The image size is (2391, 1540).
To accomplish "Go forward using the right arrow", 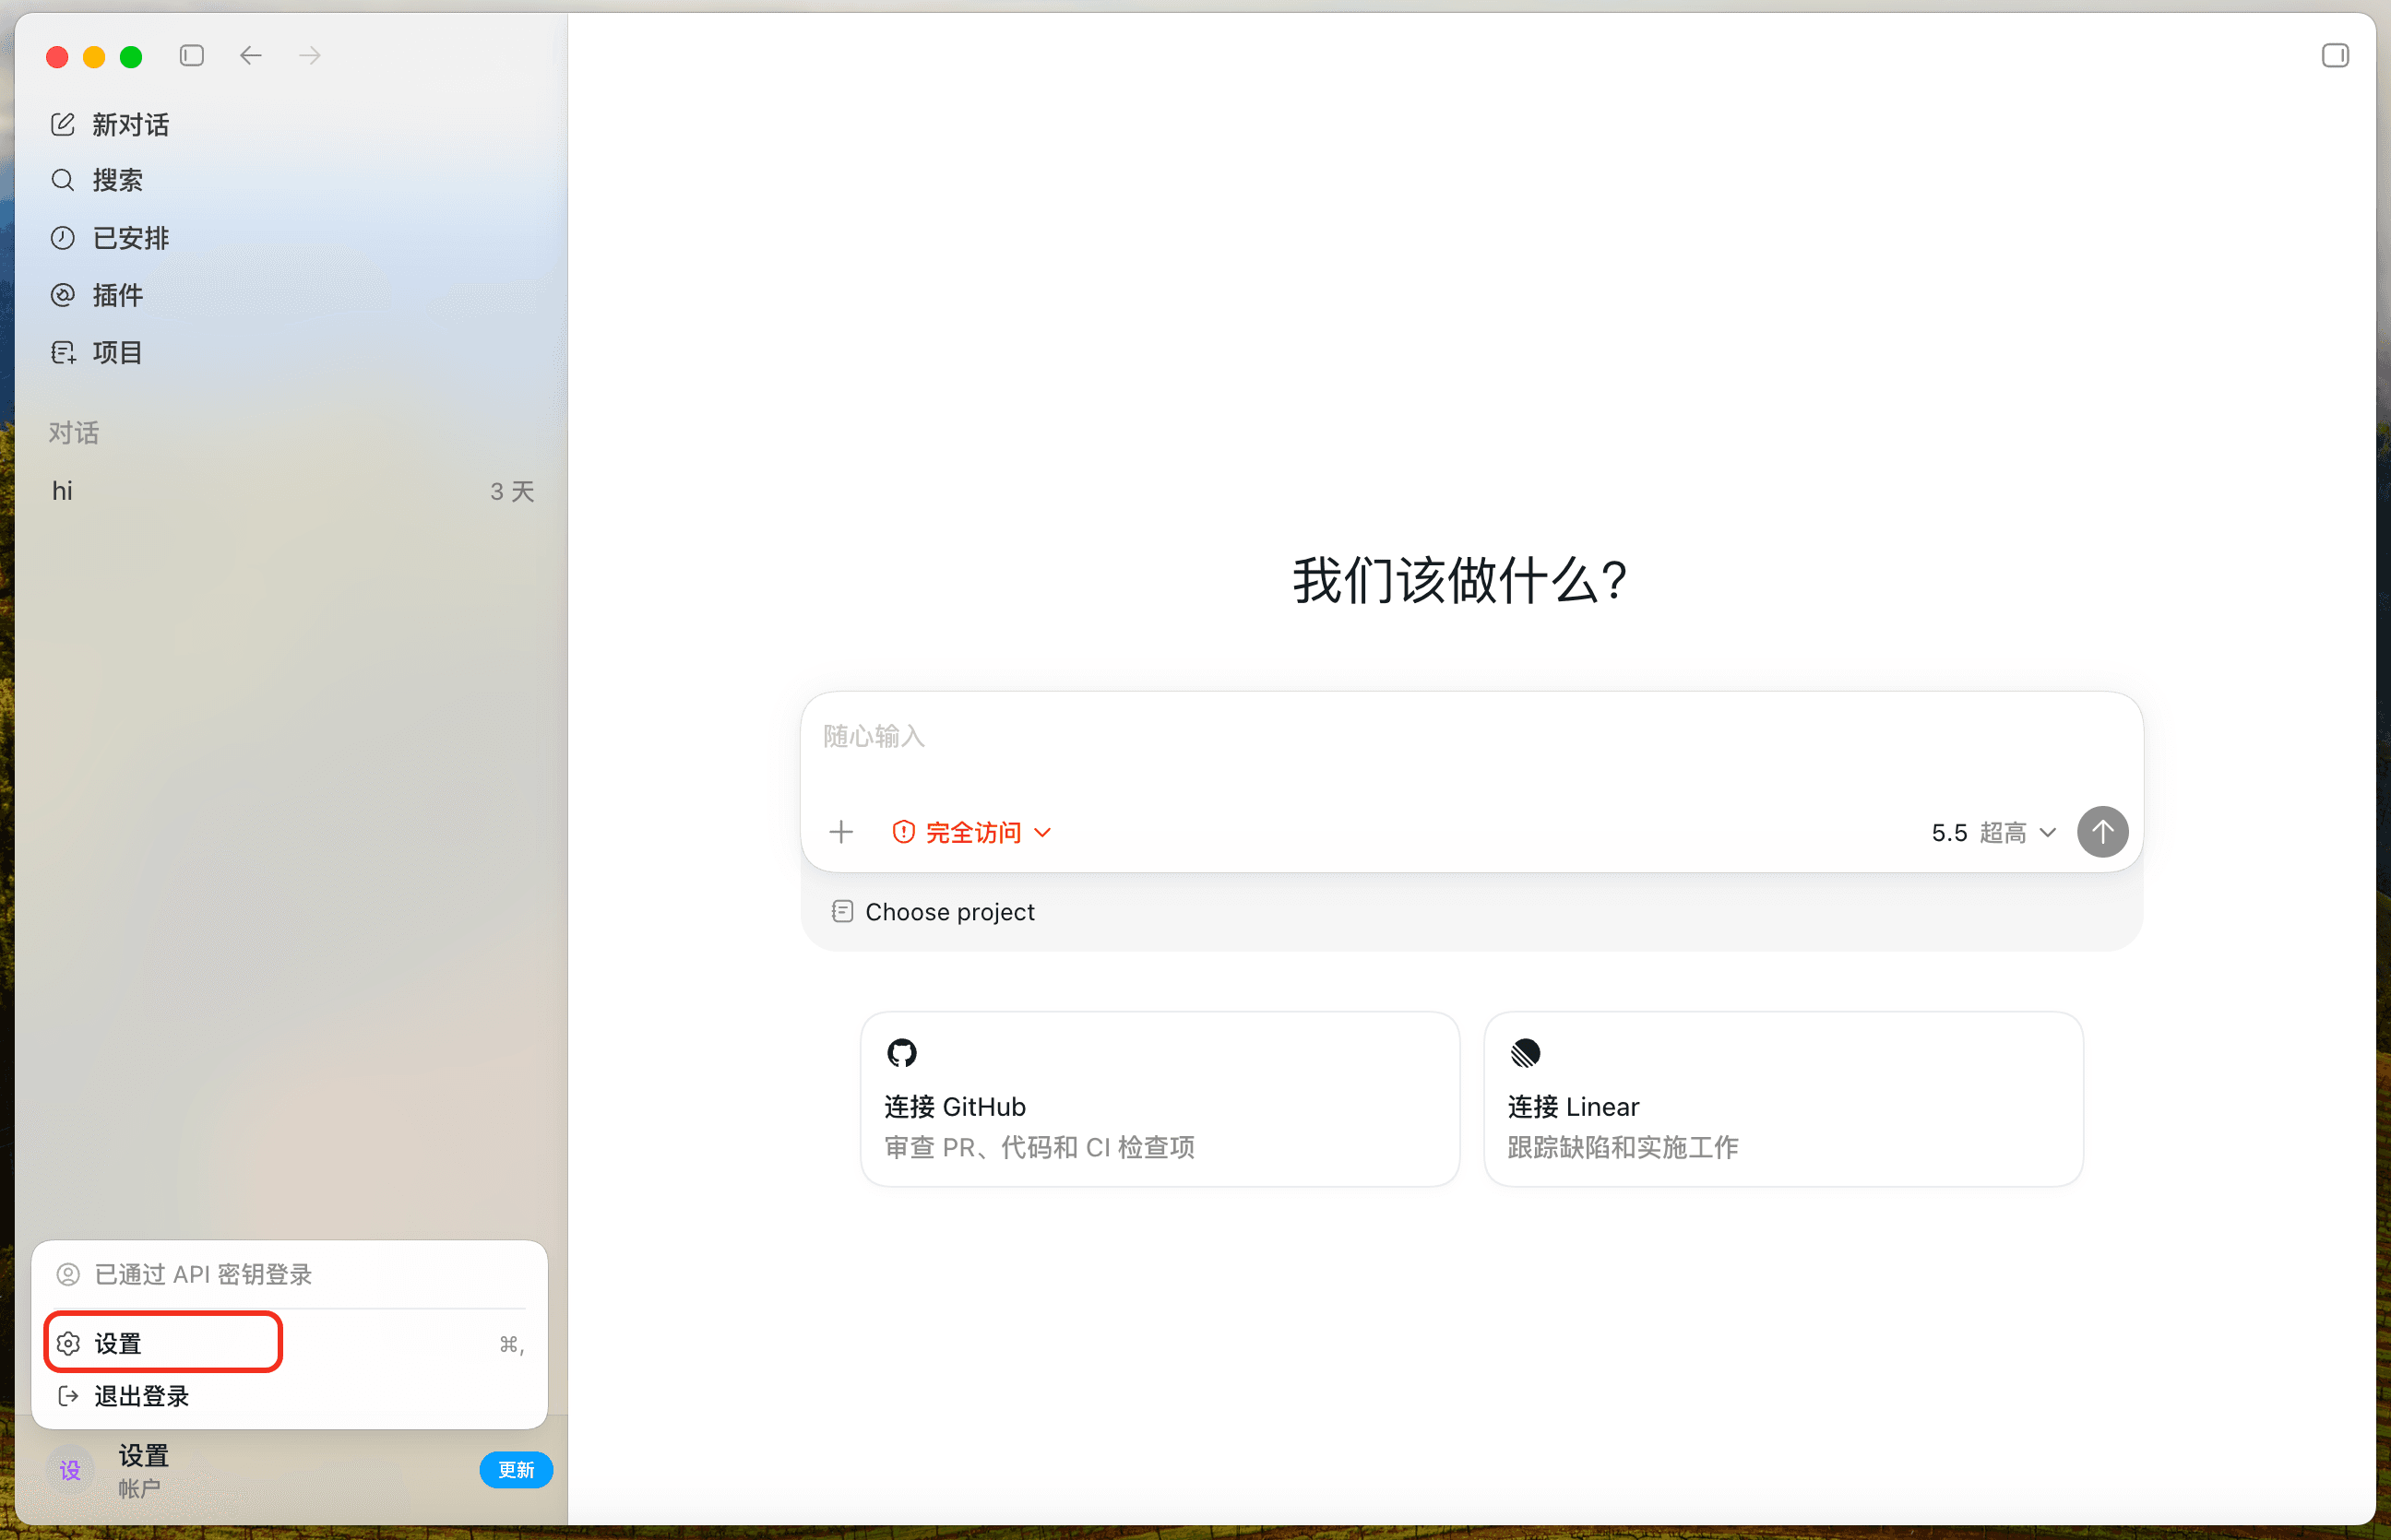I will click(310, 55).
